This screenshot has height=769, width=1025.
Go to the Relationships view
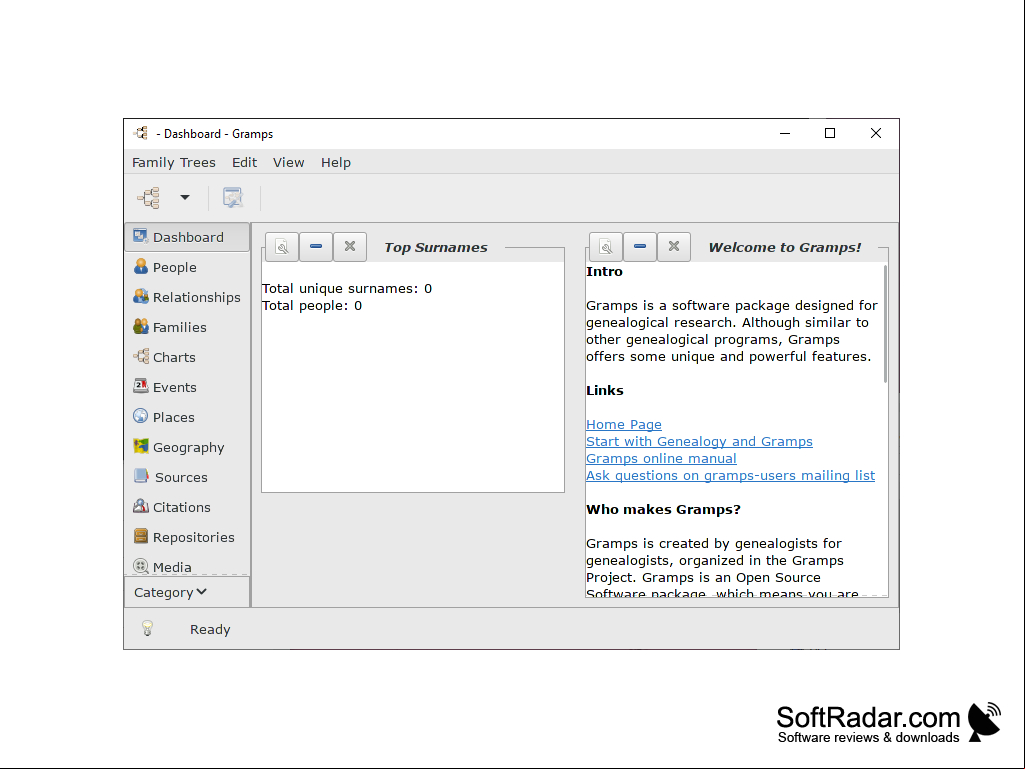point(187,297)
